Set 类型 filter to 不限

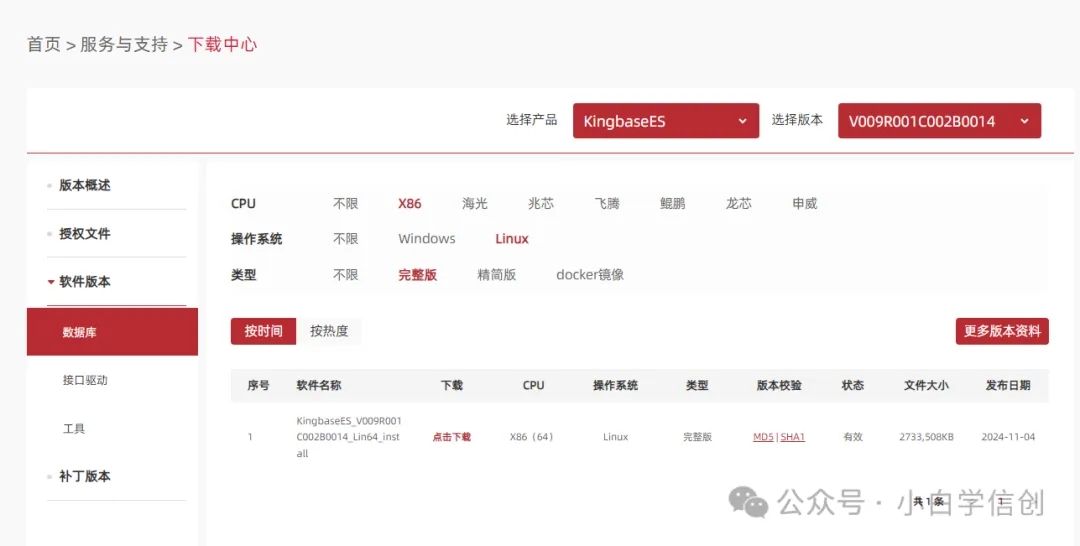345,275
